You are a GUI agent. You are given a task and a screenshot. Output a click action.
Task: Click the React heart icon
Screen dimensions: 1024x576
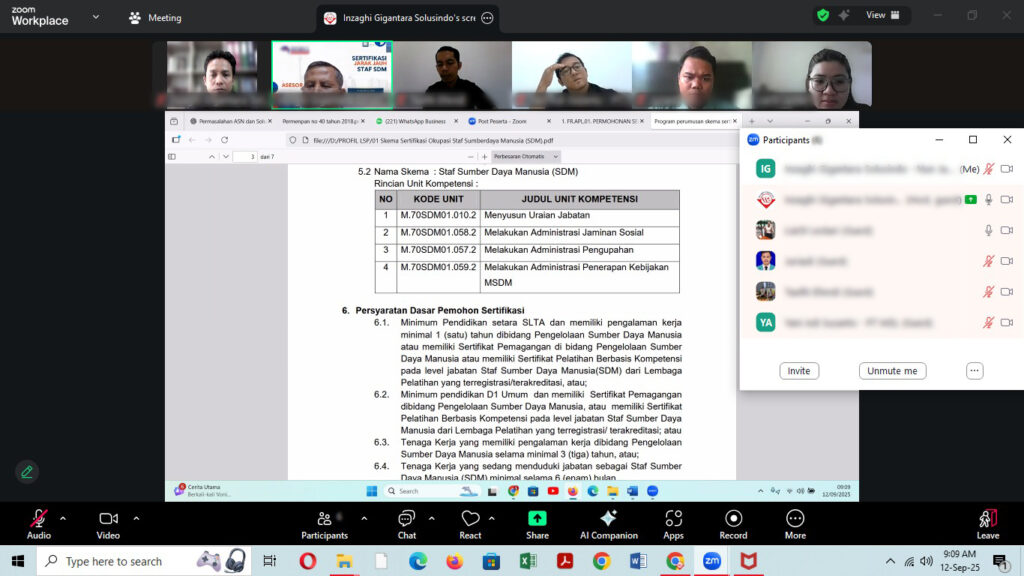tap(470, 519)
